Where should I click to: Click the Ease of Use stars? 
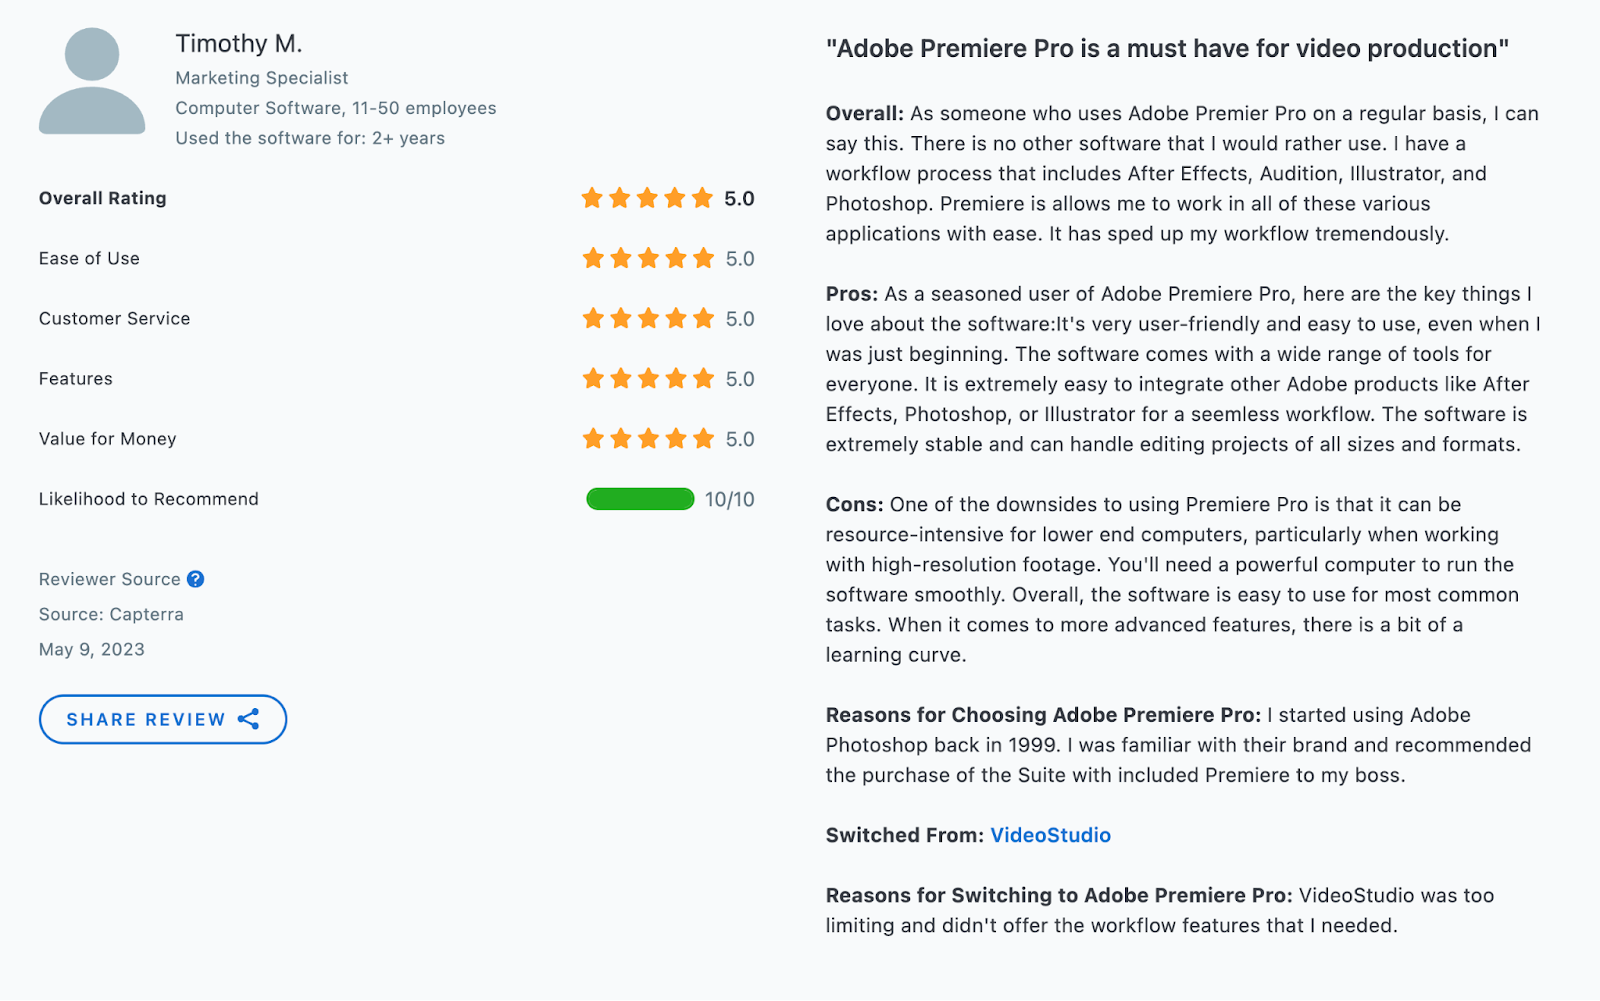point(647,259)
